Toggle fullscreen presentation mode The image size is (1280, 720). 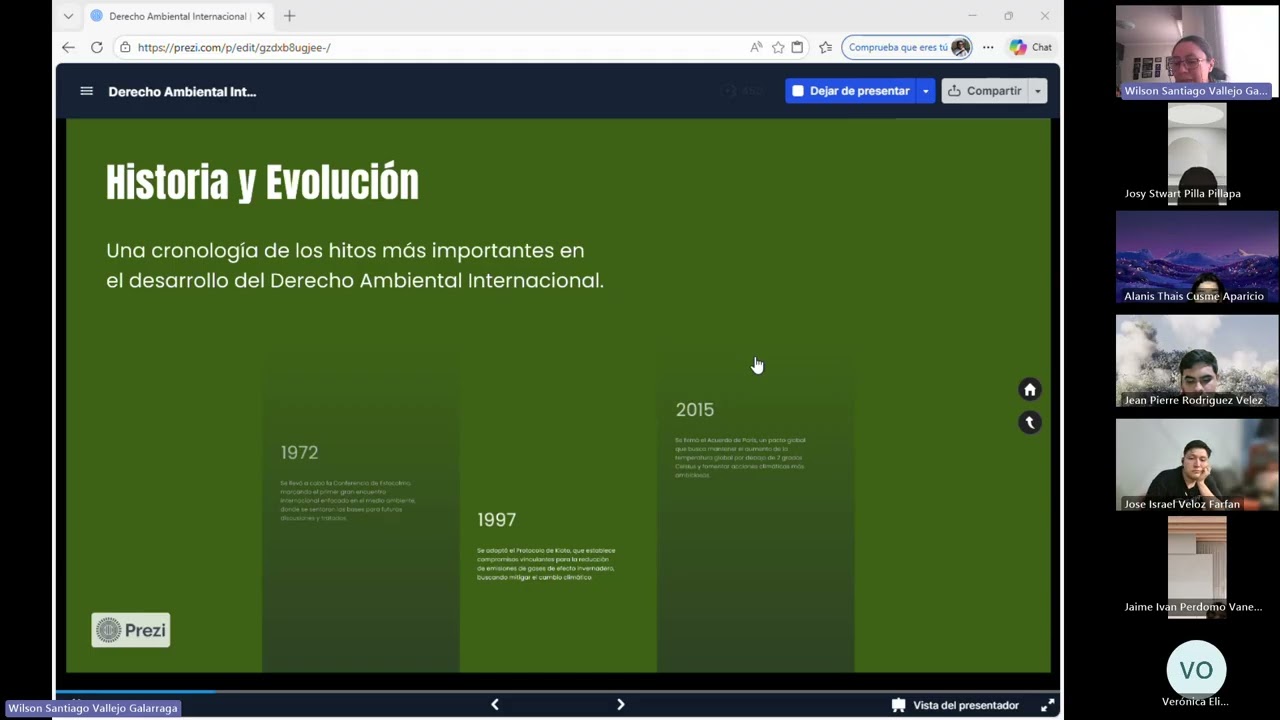click(1047, 705)
